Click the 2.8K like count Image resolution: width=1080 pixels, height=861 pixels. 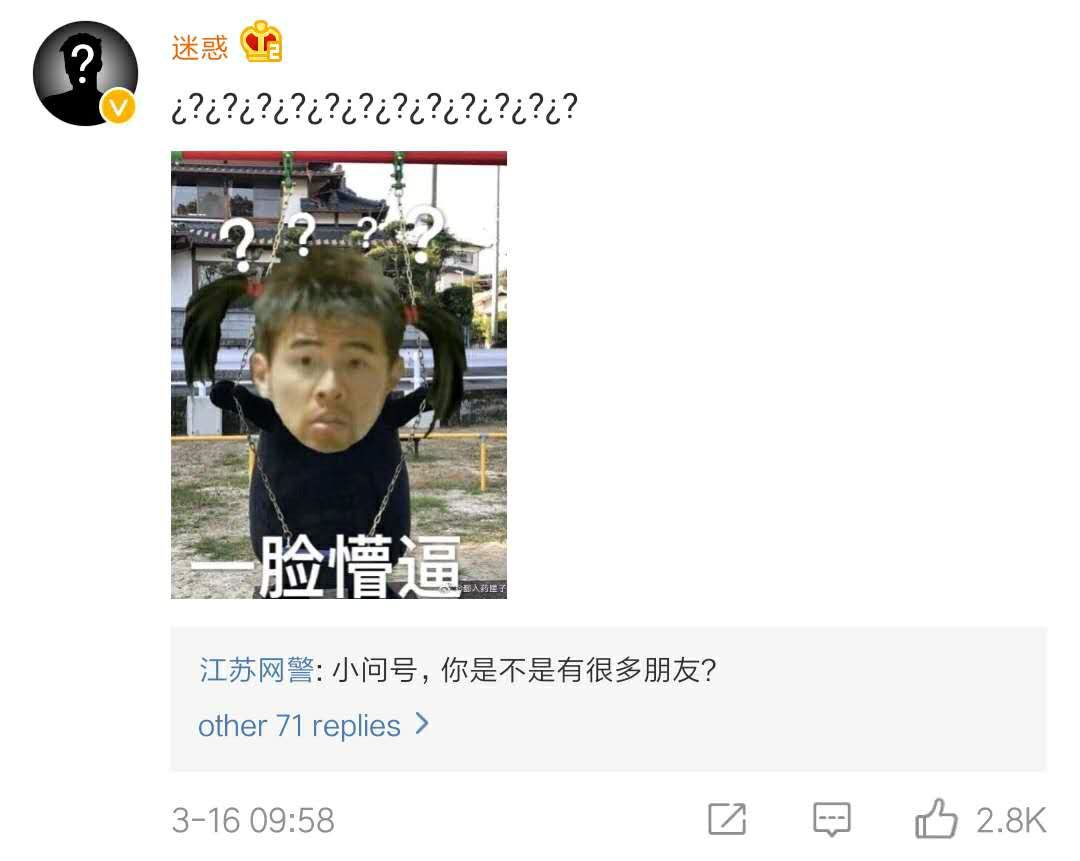[x=1010, y=820]
